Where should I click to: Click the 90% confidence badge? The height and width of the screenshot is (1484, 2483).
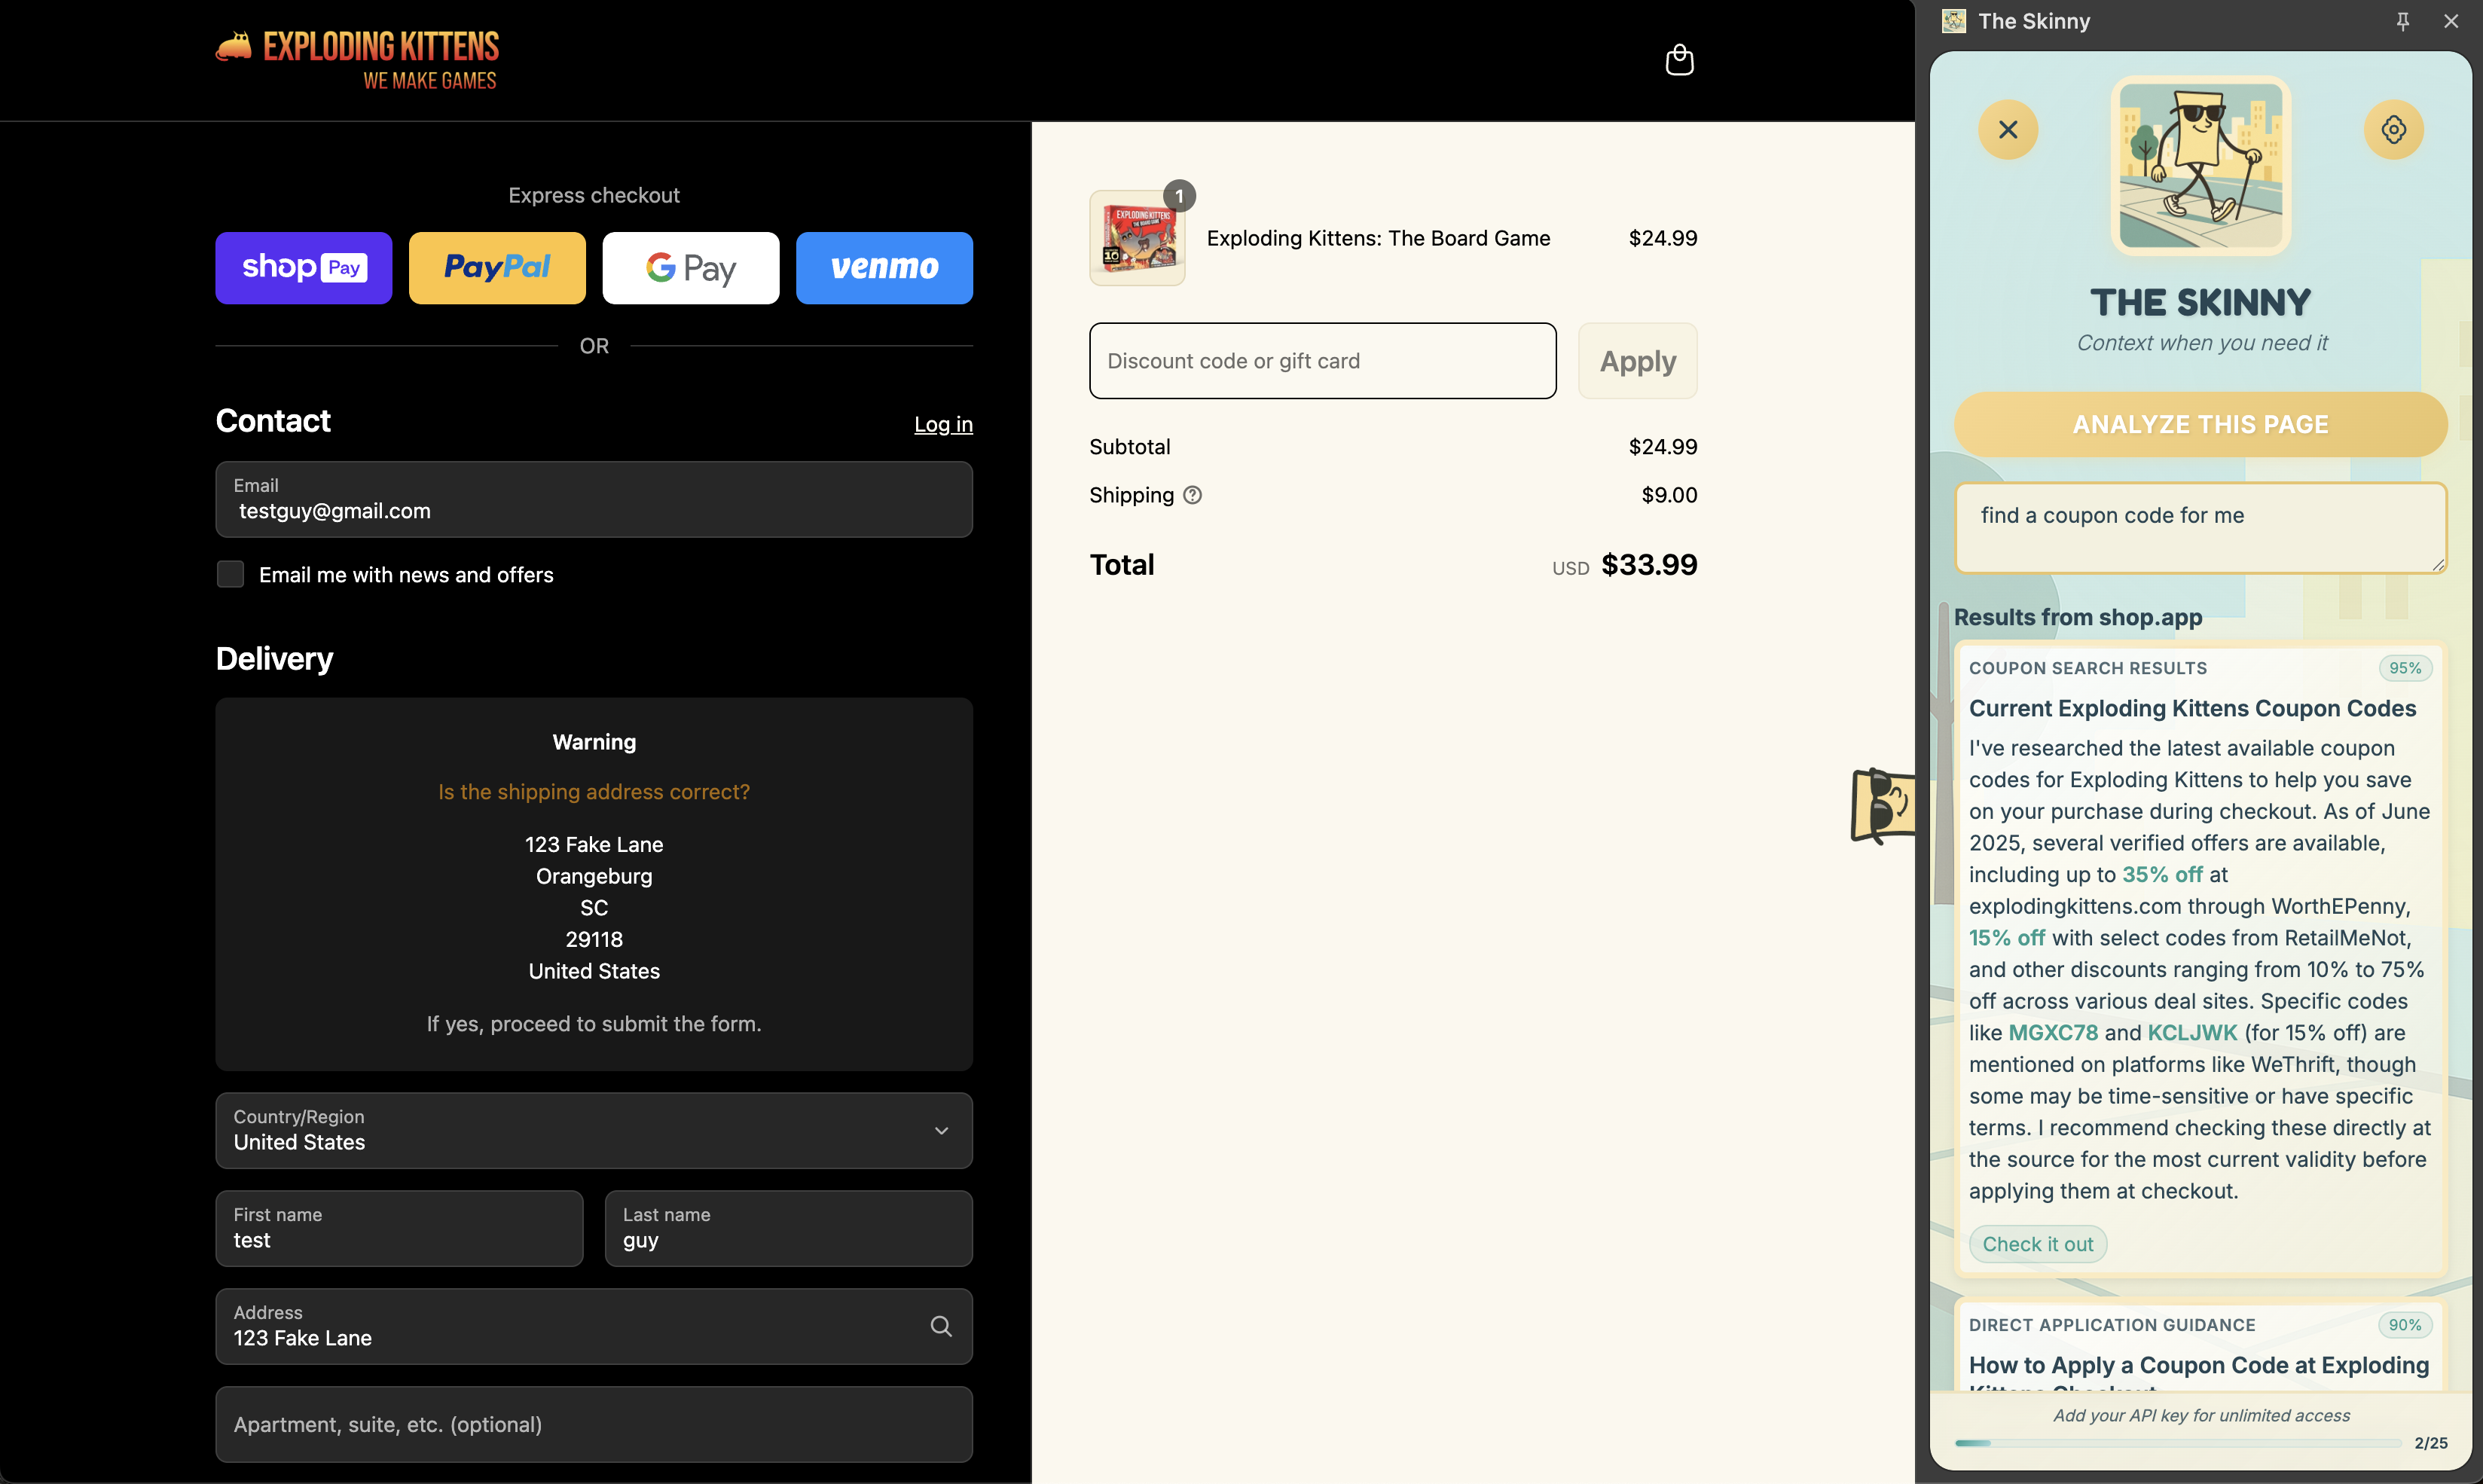click(x=2405, y=1325)
